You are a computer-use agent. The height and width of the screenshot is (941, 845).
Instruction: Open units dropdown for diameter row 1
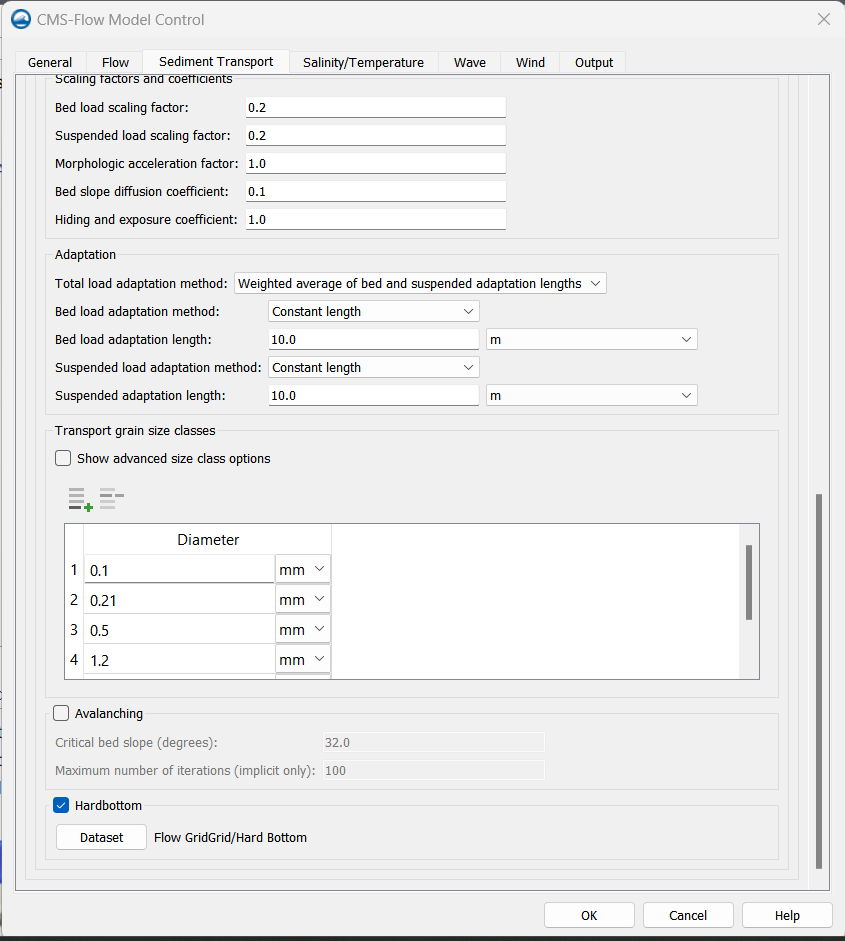302,570
